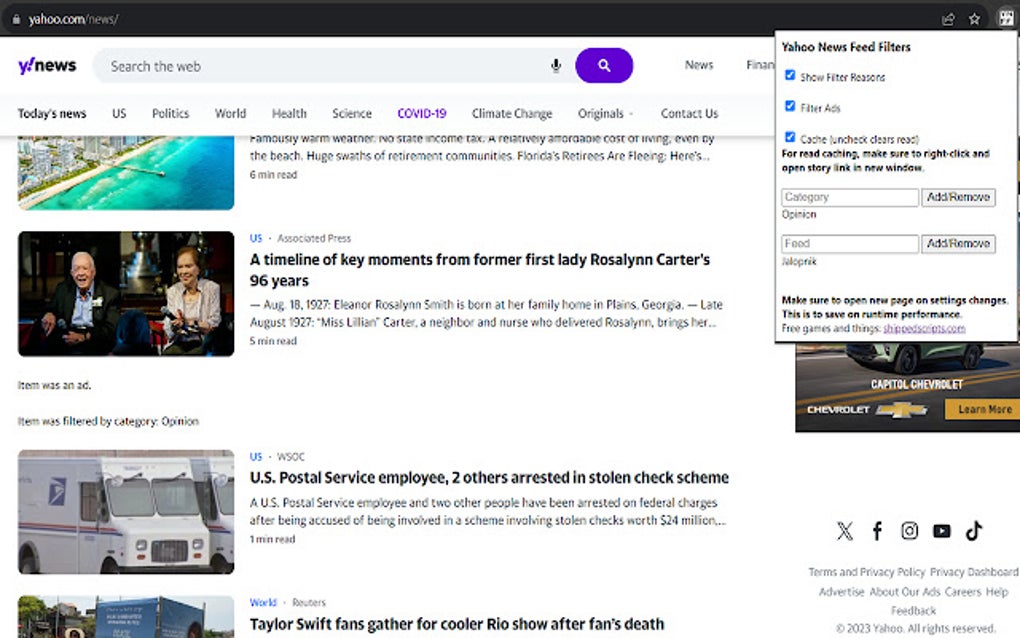Click the TikTok icon in the footer
This screenshot has width=1020, height=638.
974,531
